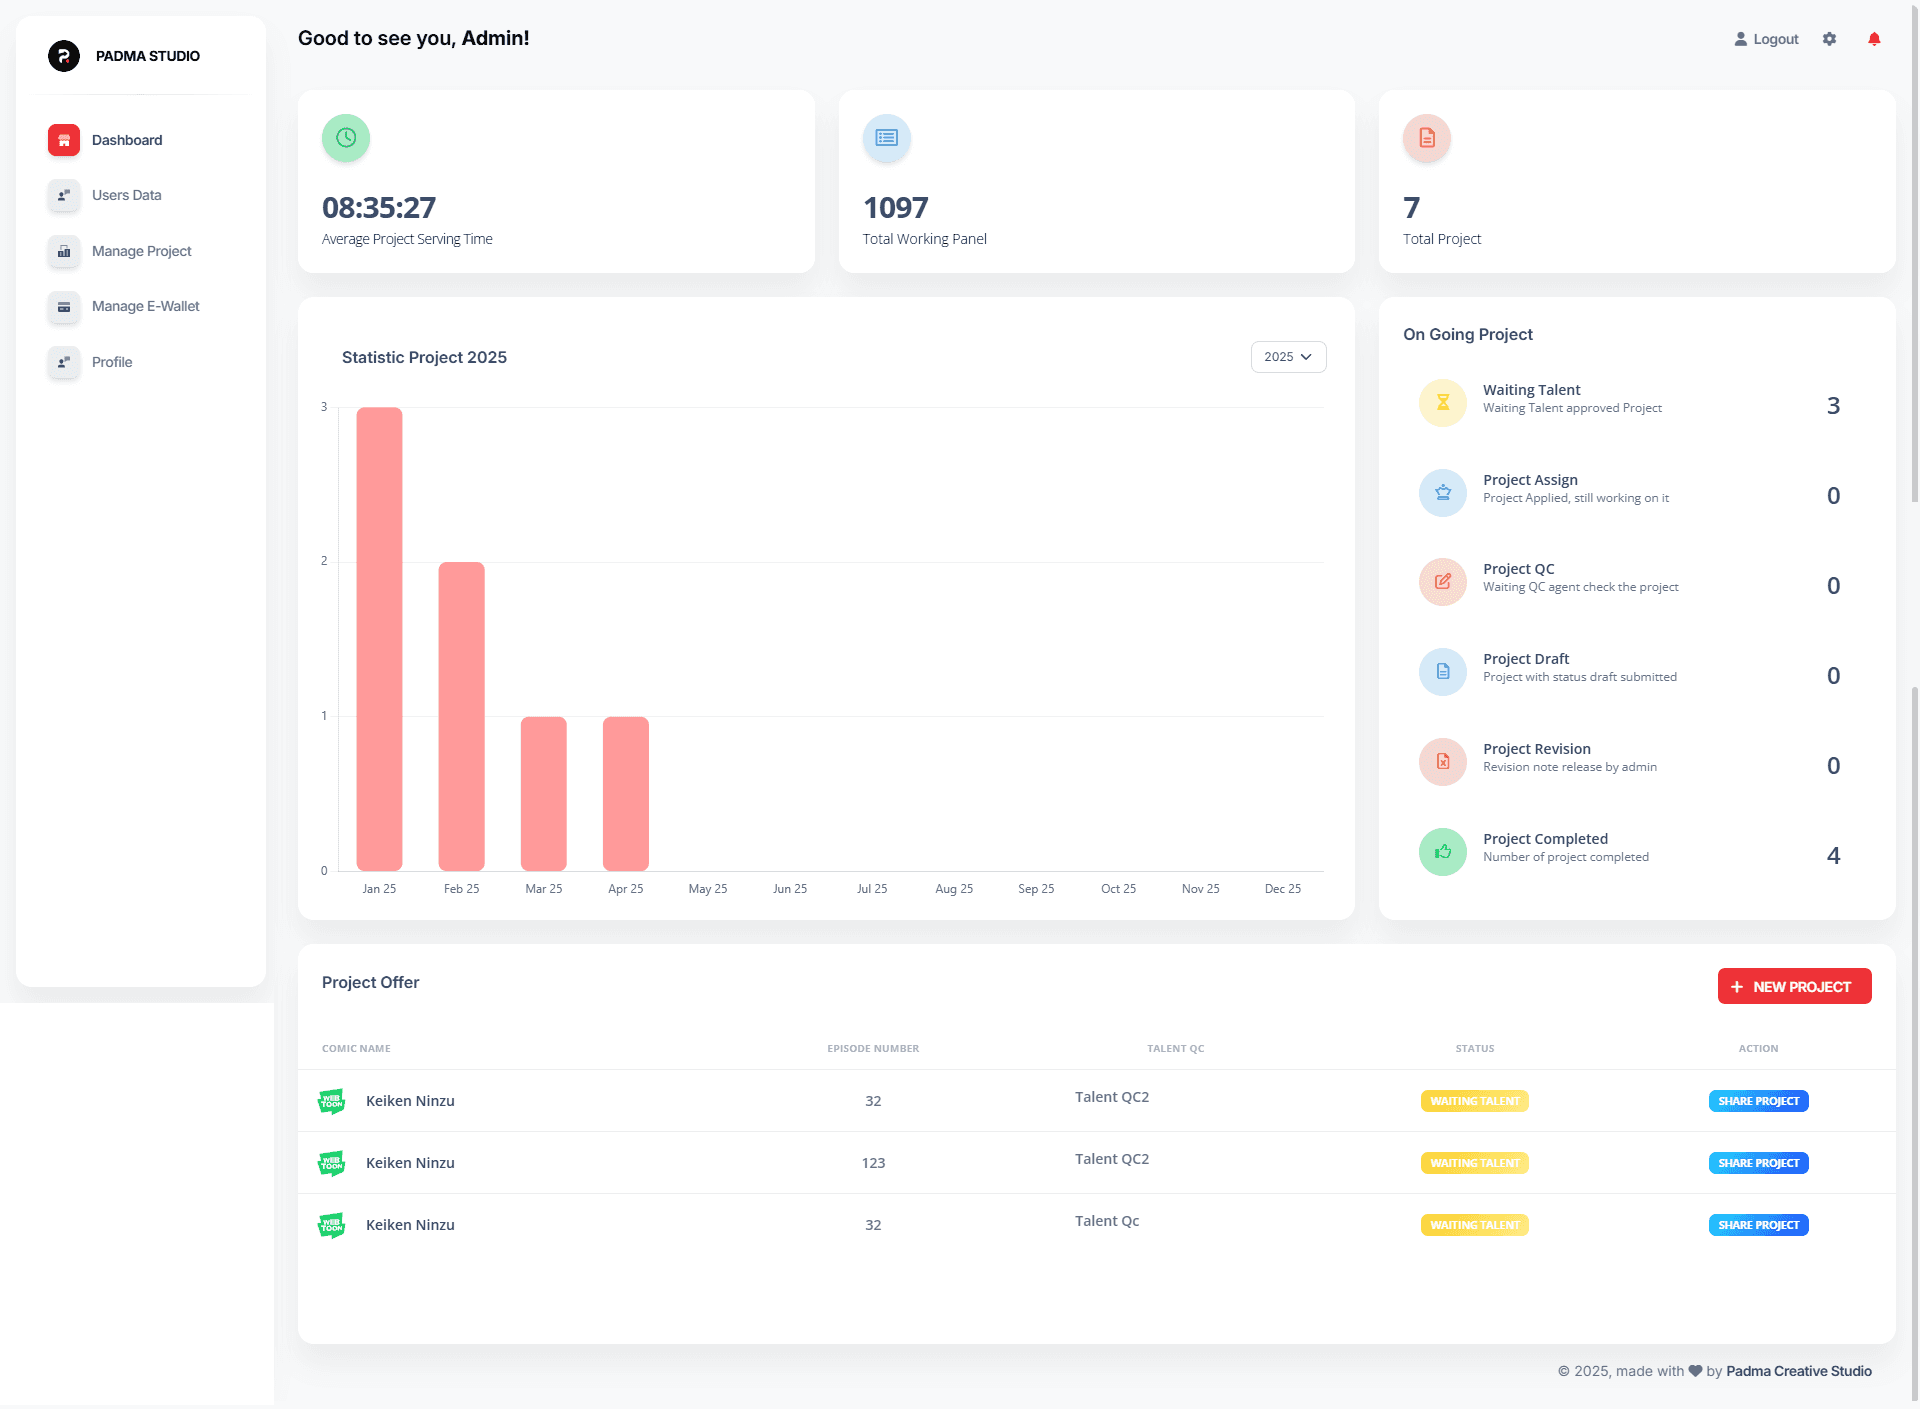The width and height of the screenshot is (1920, 1409).
Task: Click the Waiting Talent hourglass icon
Action: pyautogui.click(x=1442, y=403)
